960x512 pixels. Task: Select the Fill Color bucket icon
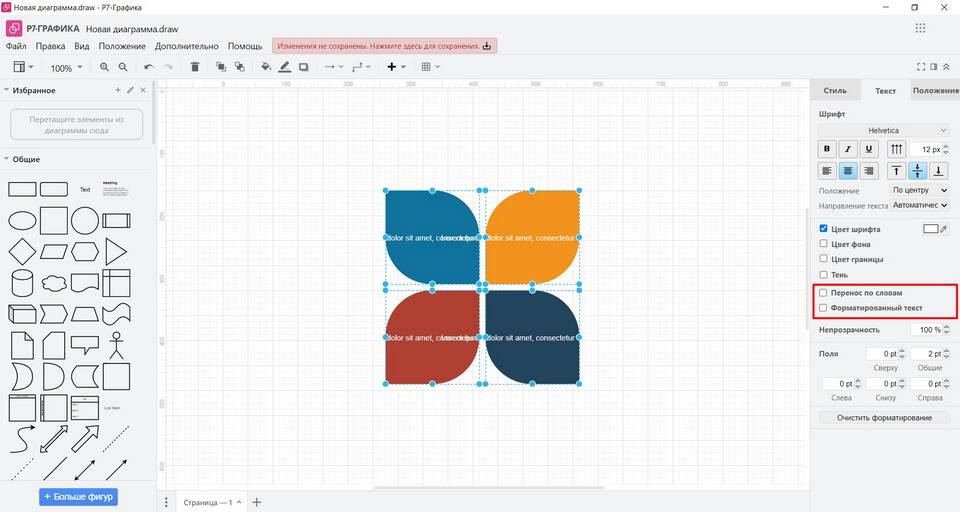pyautogui.click(x=266, y=67)
